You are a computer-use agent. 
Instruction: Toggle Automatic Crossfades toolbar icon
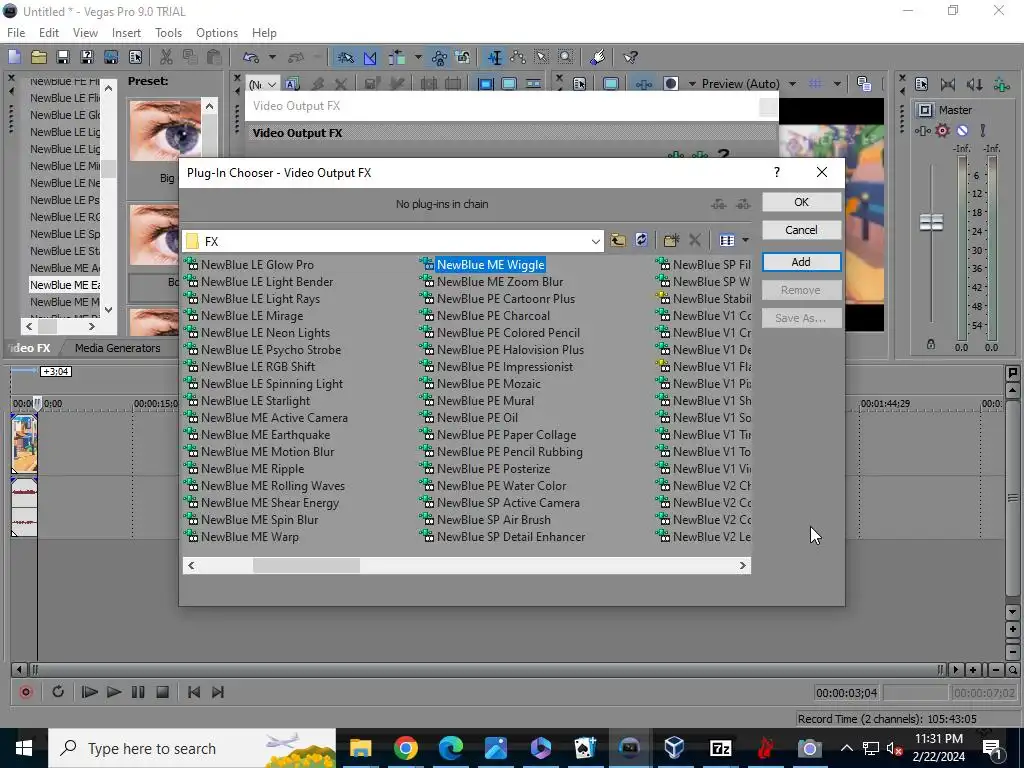(x=370, y=57)
